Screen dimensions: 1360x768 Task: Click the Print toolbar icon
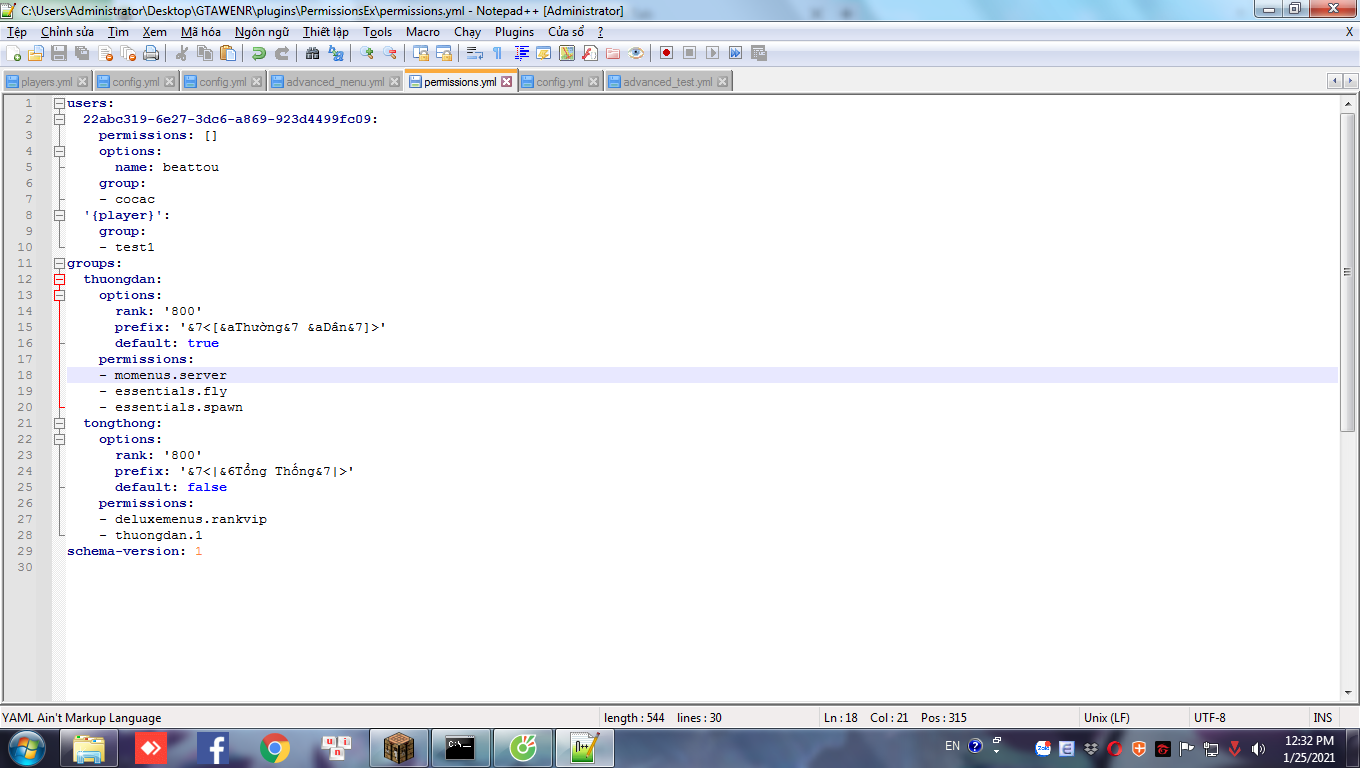[x=151, y=53]
